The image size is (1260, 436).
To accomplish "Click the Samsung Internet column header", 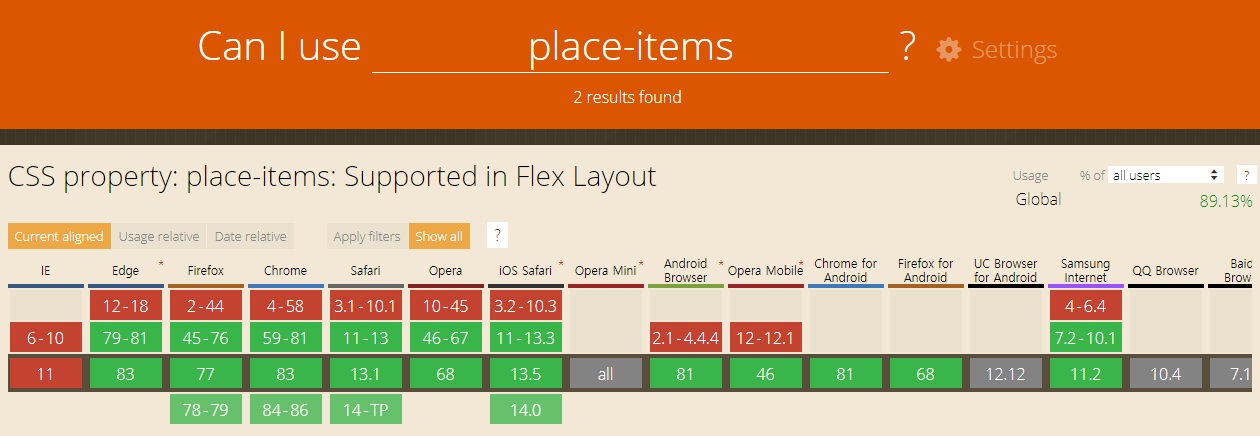I will click(1085, 271).
